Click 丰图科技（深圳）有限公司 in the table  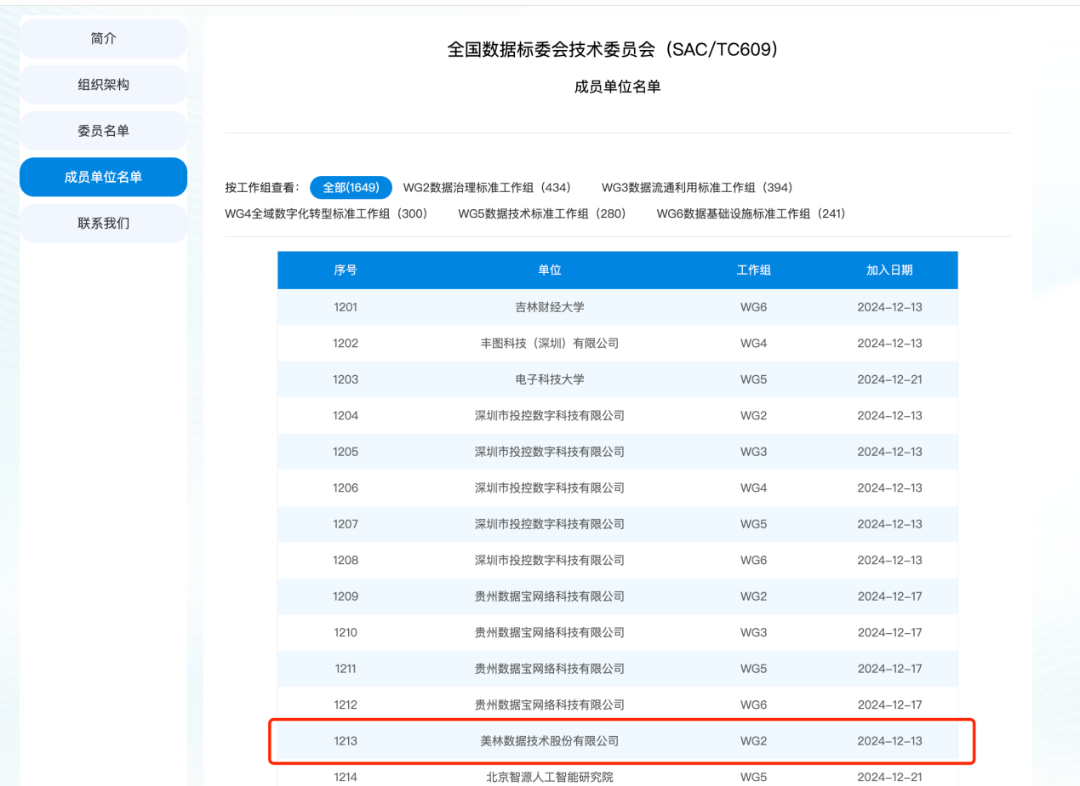pos(549,343)
